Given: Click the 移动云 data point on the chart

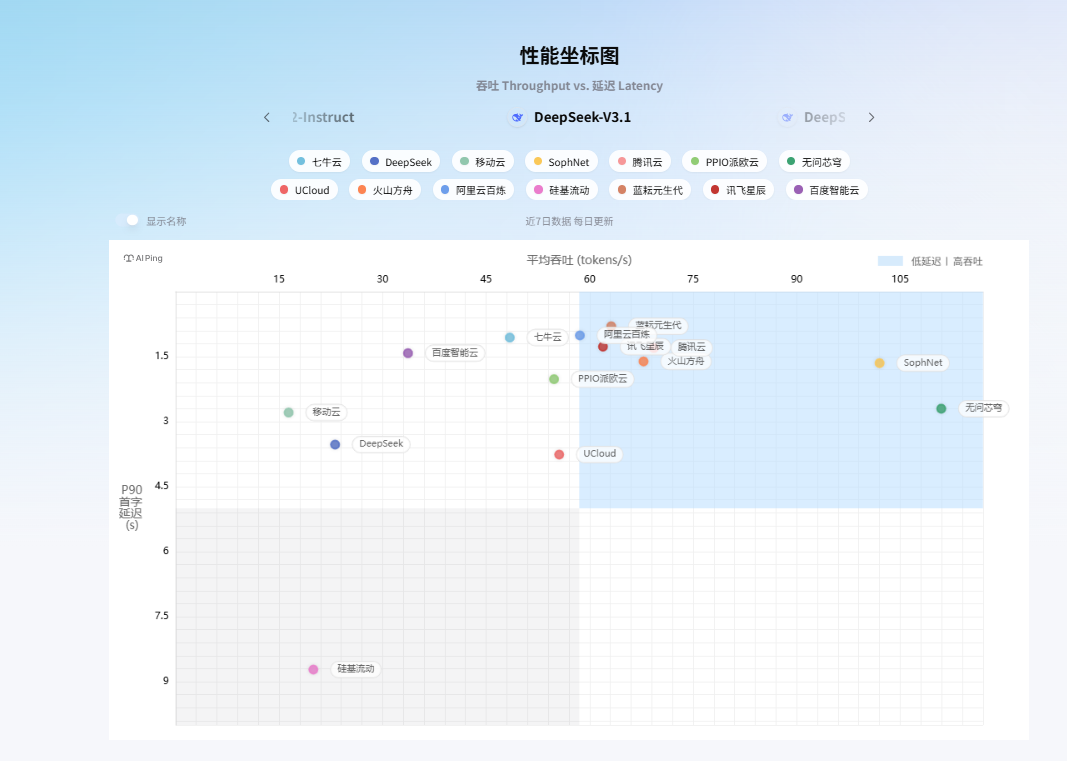Looking at the screenshot, I should (288, 412).
